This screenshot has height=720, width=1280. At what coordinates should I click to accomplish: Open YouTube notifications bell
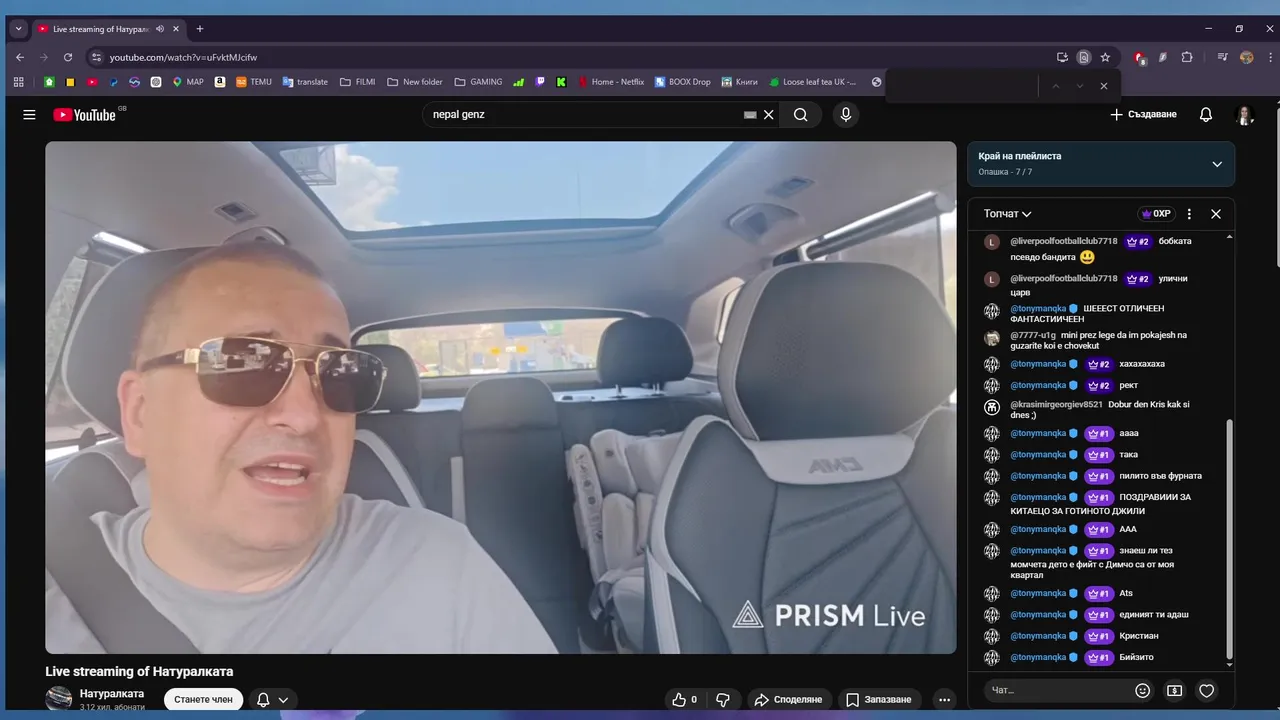[x=1206, y=115]
